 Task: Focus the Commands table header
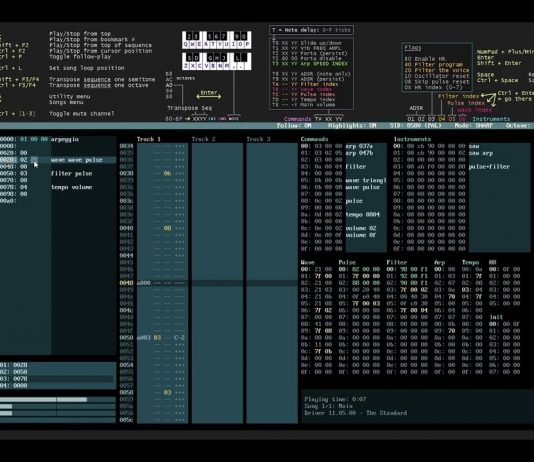click(x=314, y=139)
